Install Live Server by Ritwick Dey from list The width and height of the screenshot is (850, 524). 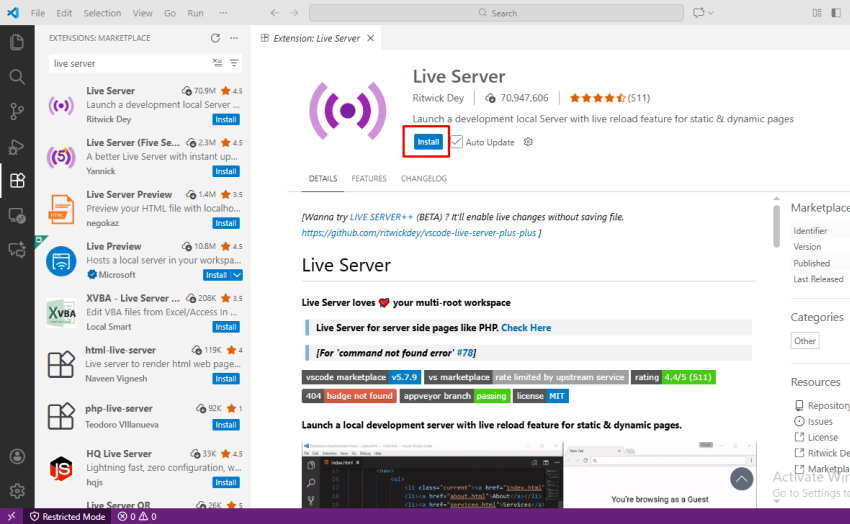click(x=226, y=120)
